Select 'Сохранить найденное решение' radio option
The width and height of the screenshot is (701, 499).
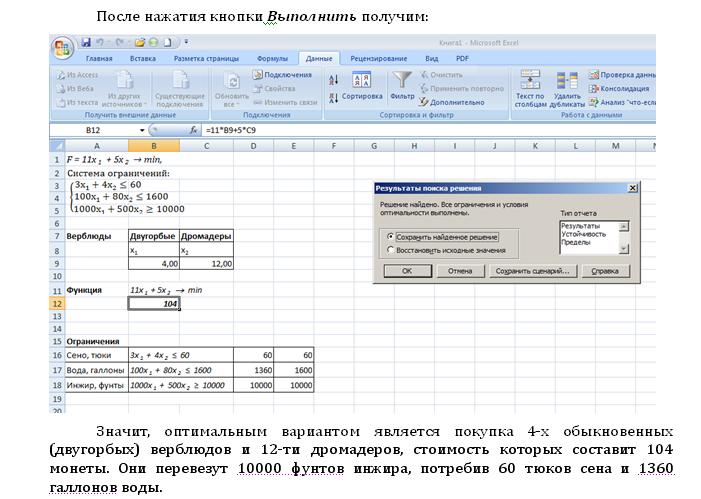point(391,237)
